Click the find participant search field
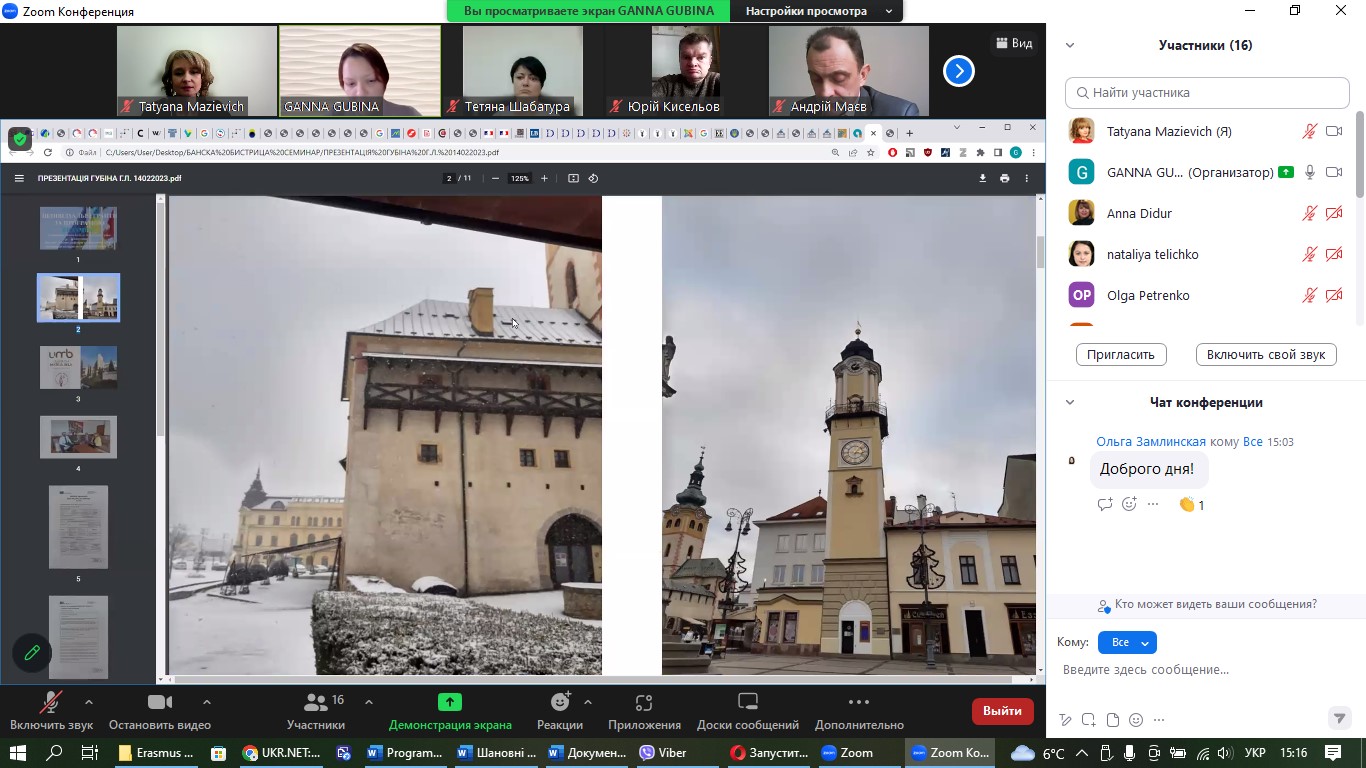Screen dimensions: 1366x768 pos(1207,93)
